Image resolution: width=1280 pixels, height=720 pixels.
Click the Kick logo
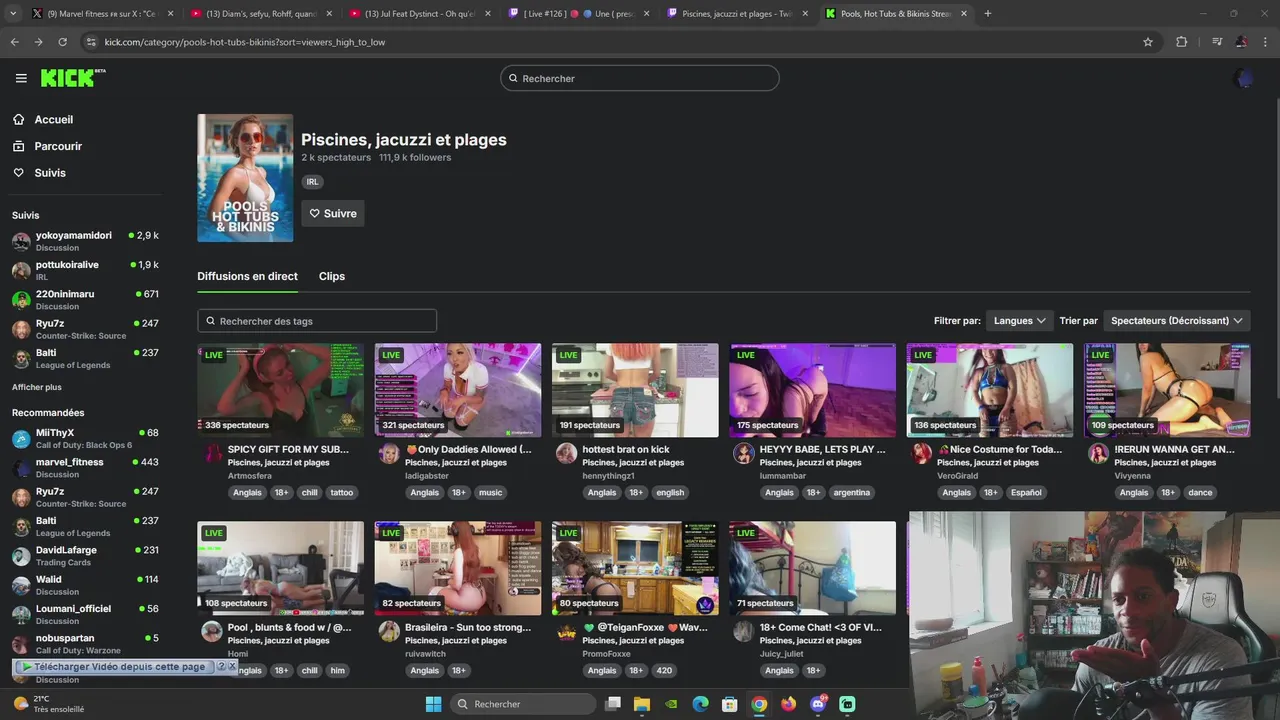72,78
